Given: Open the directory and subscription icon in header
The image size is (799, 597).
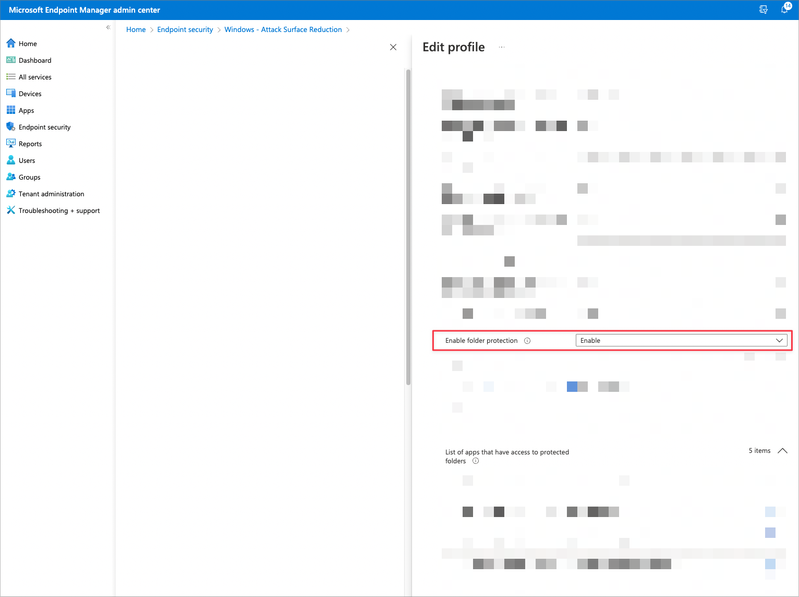Looking at the screenshot, I should [763, 9].
